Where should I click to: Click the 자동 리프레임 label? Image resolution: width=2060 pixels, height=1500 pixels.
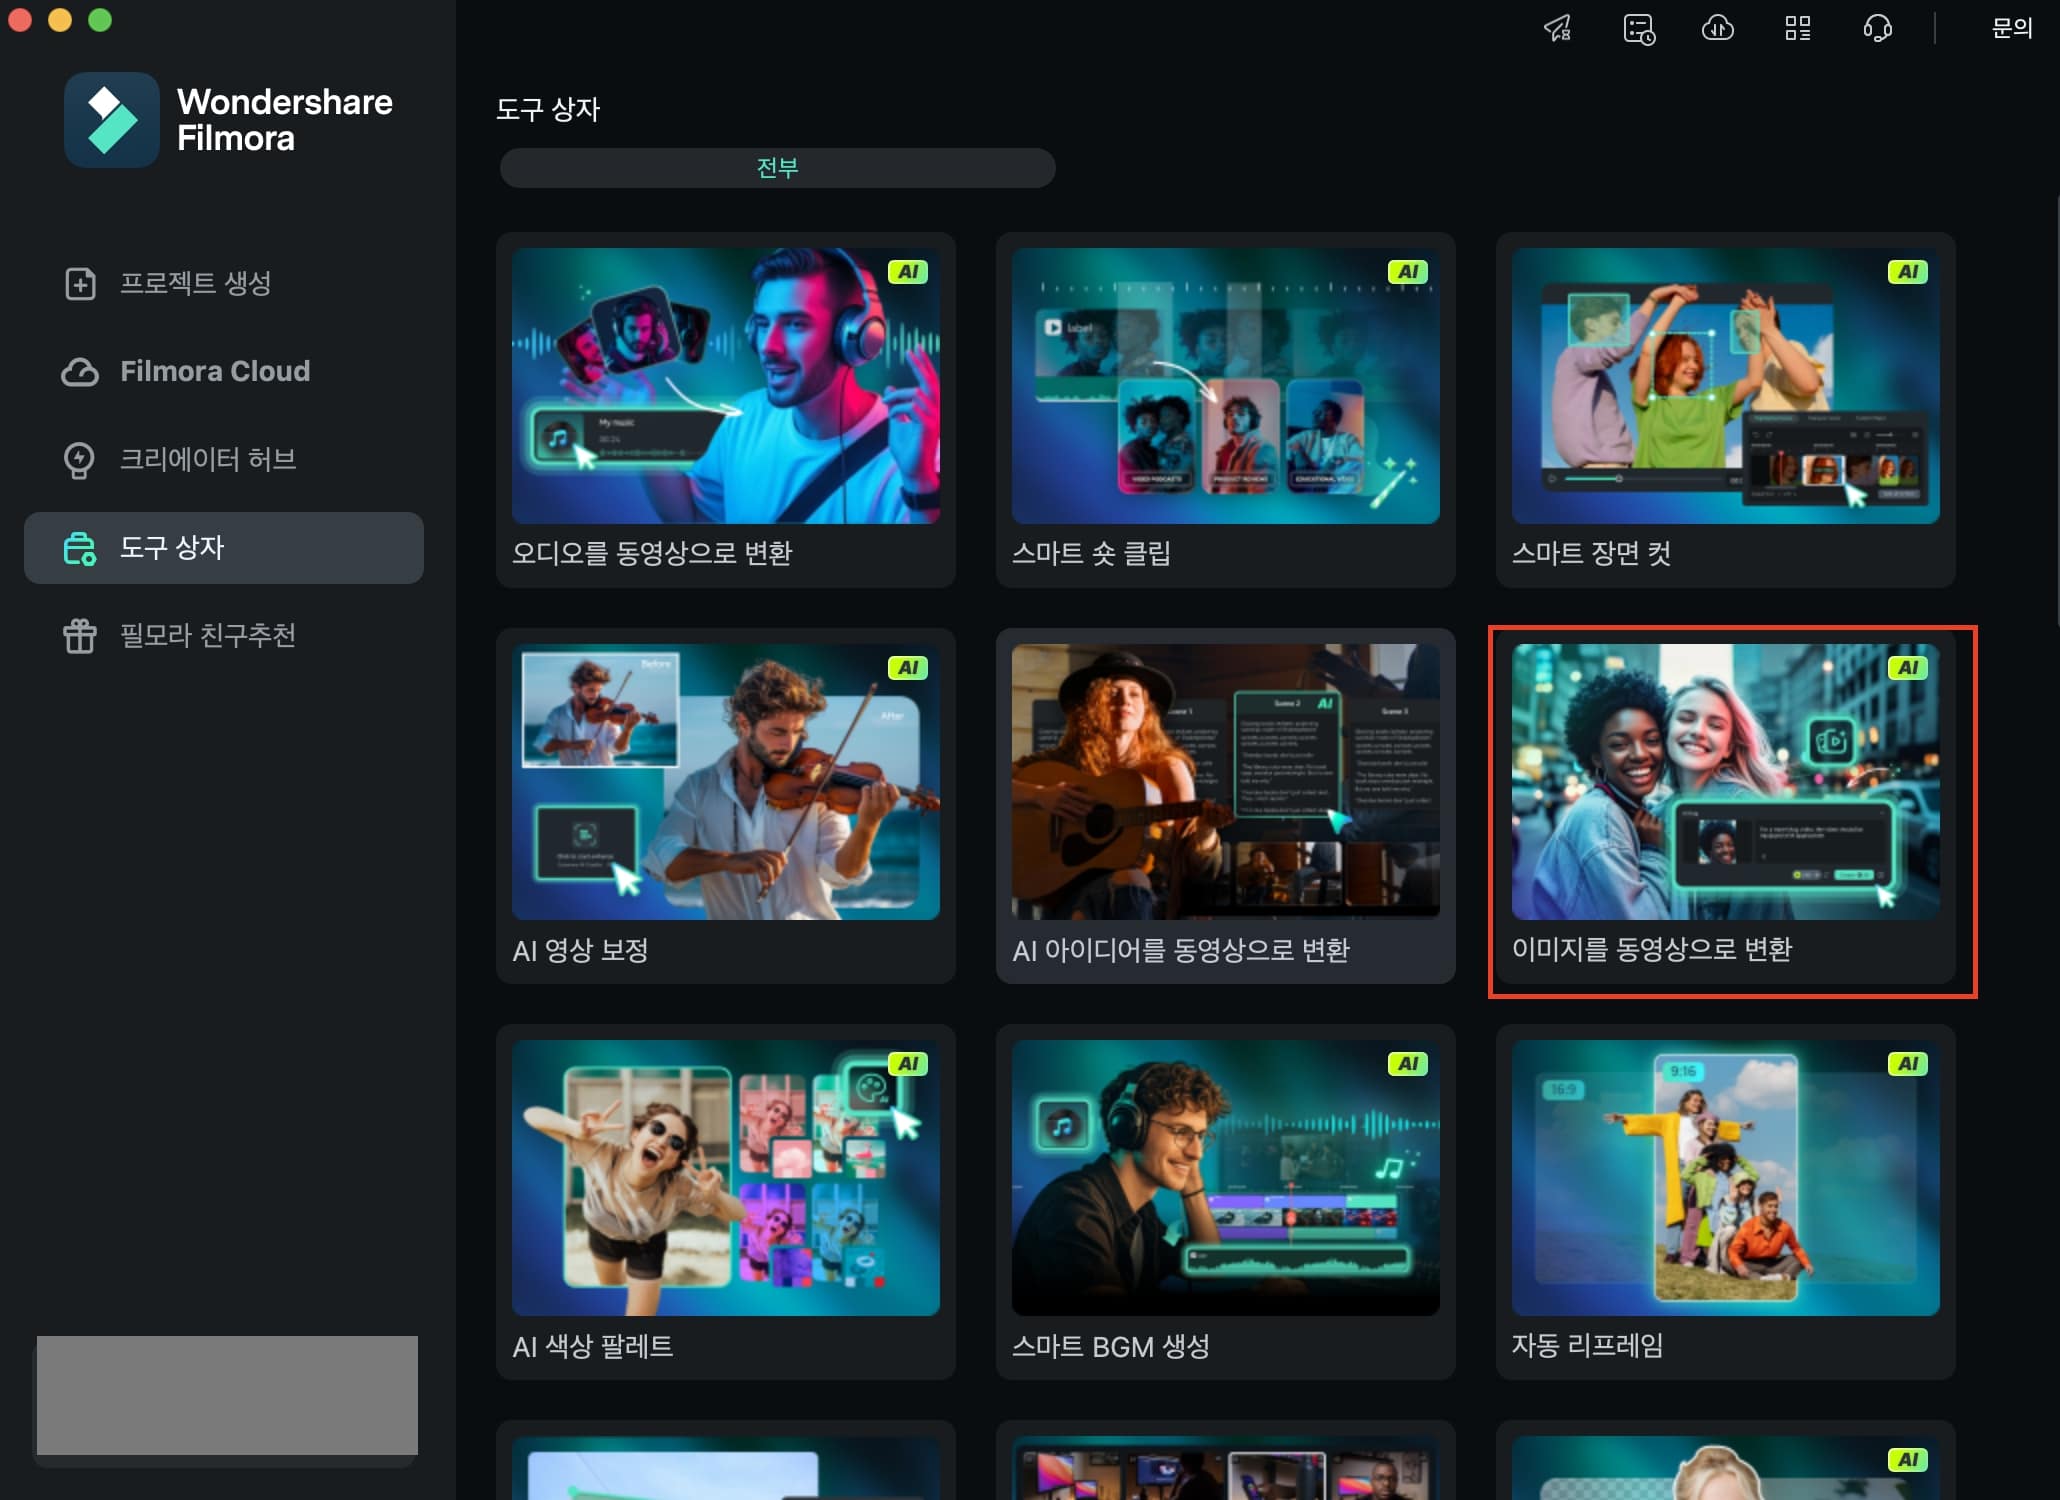[1587, 1345]
